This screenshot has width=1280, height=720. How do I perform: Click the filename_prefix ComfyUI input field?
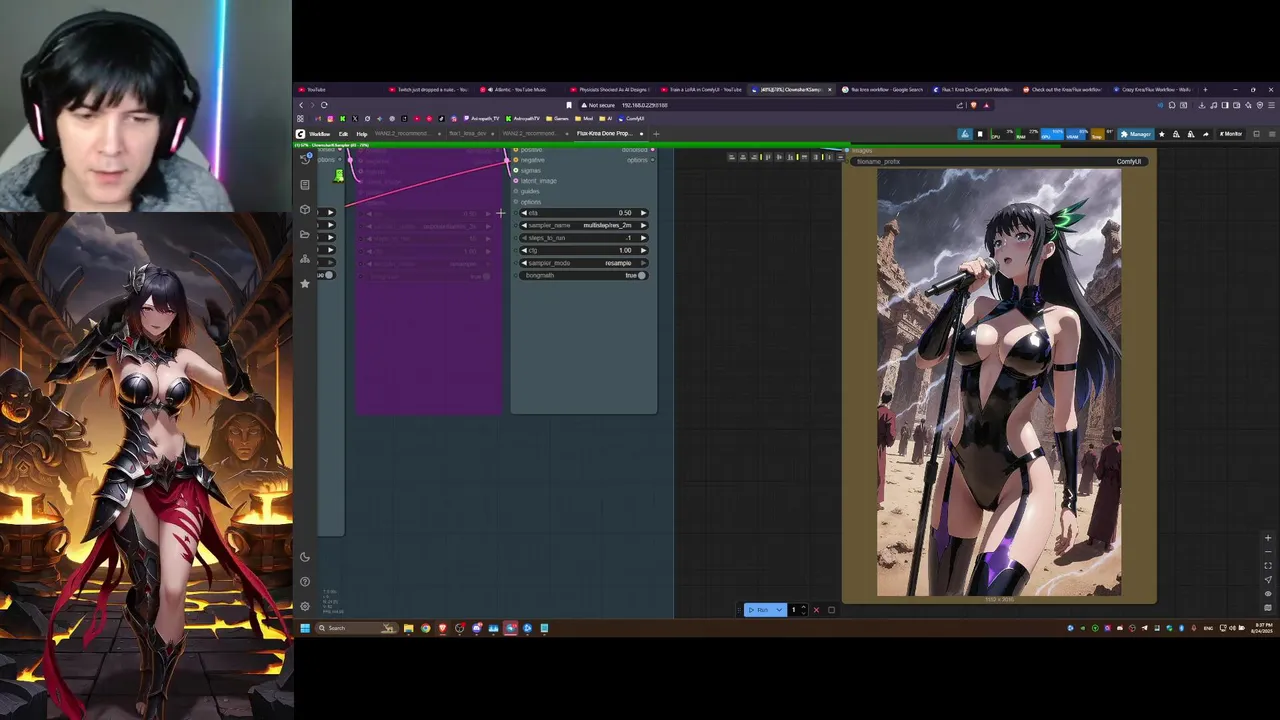(998, 161)
